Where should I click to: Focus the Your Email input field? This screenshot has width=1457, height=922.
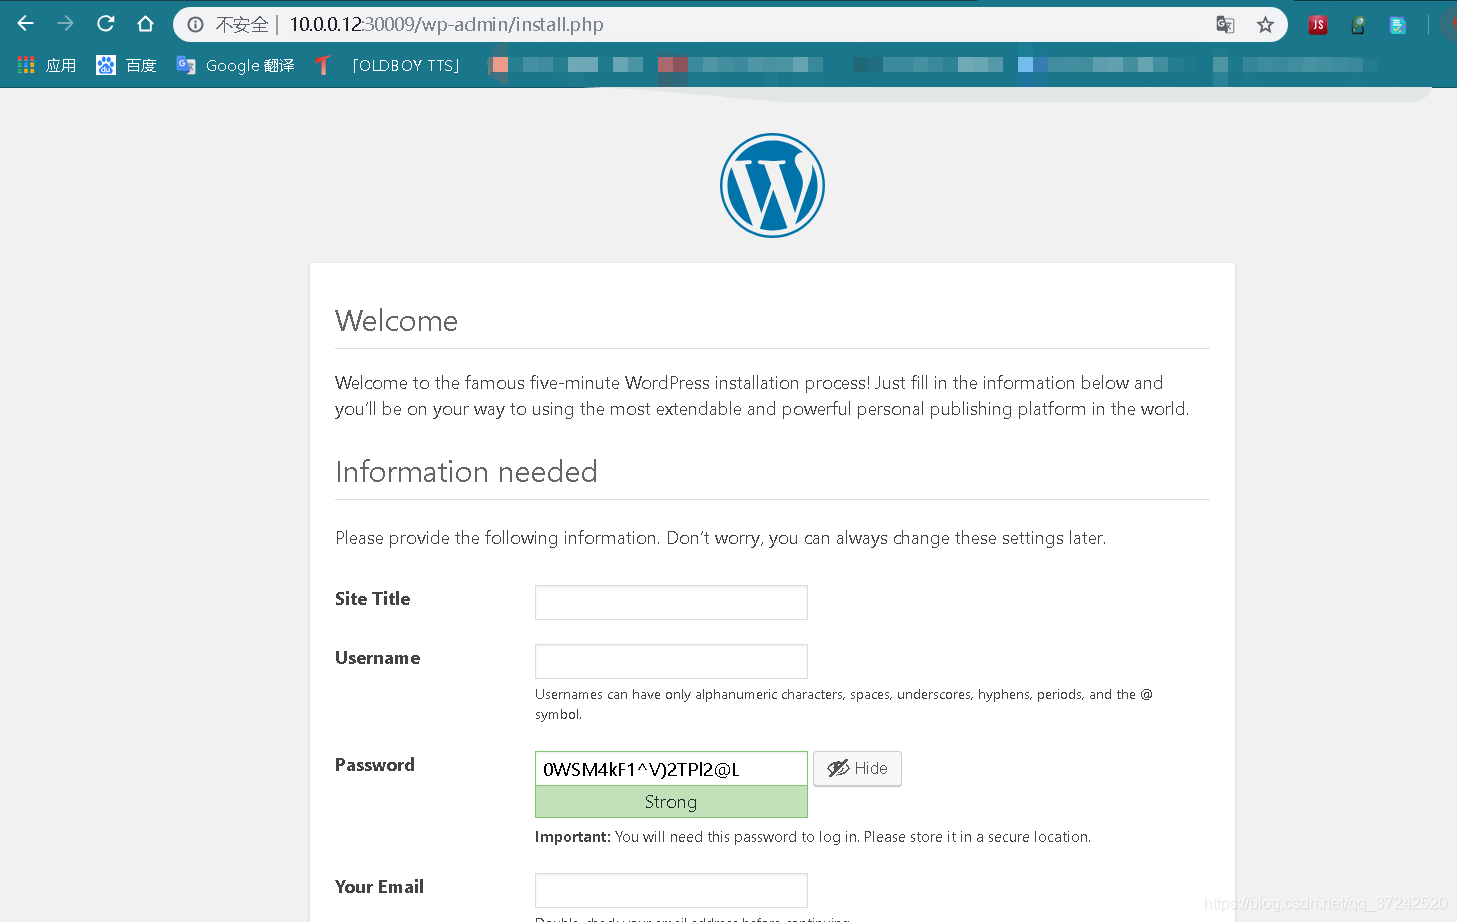(671, 890)
